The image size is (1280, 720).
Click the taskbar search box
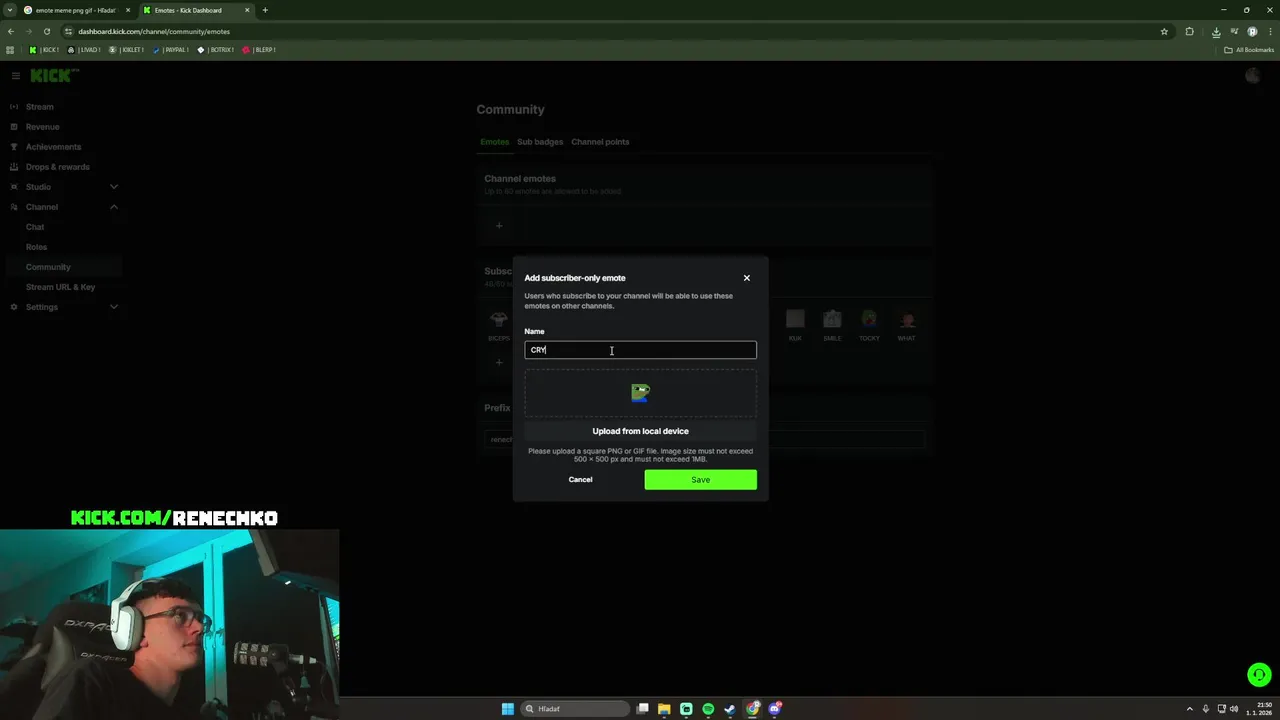pos(575,709)
